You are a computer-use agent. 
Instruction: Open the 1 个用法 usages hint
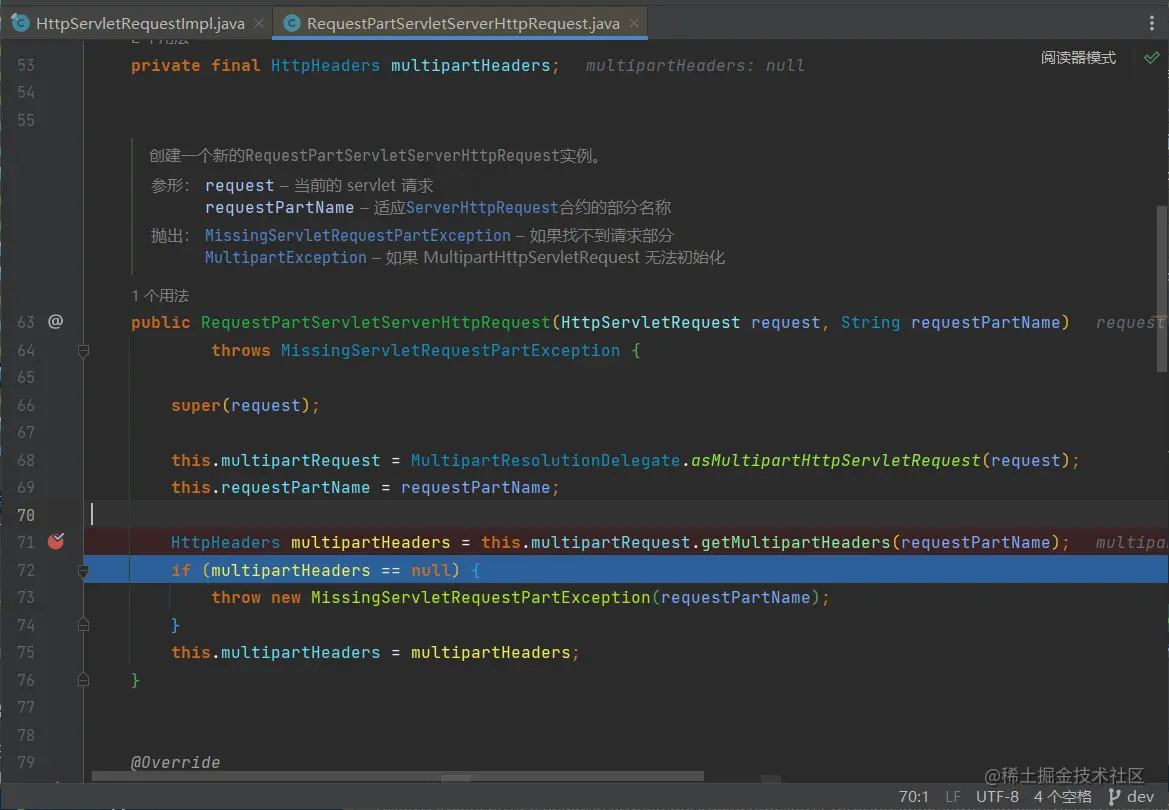click(x=160, y=295)
